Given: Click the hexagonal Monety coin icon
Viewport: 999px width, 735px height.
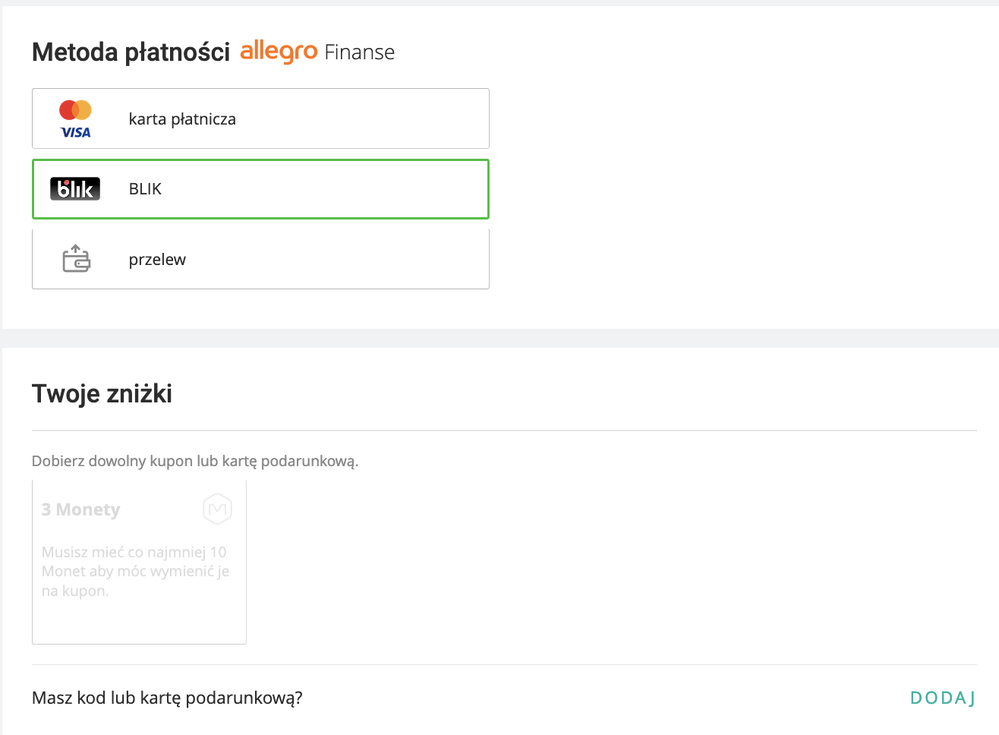Looking at the screenshot, I should pos(217,509).
